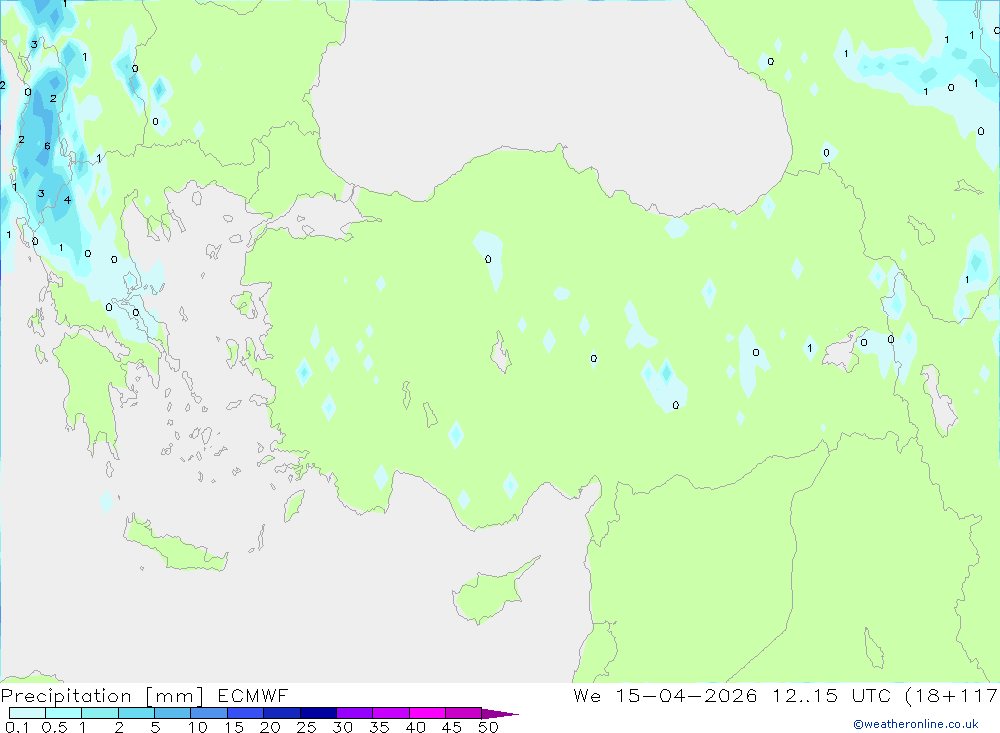The image size is (1000, 733).
Task: Click the legend label '0.5'
Action: 54,727
